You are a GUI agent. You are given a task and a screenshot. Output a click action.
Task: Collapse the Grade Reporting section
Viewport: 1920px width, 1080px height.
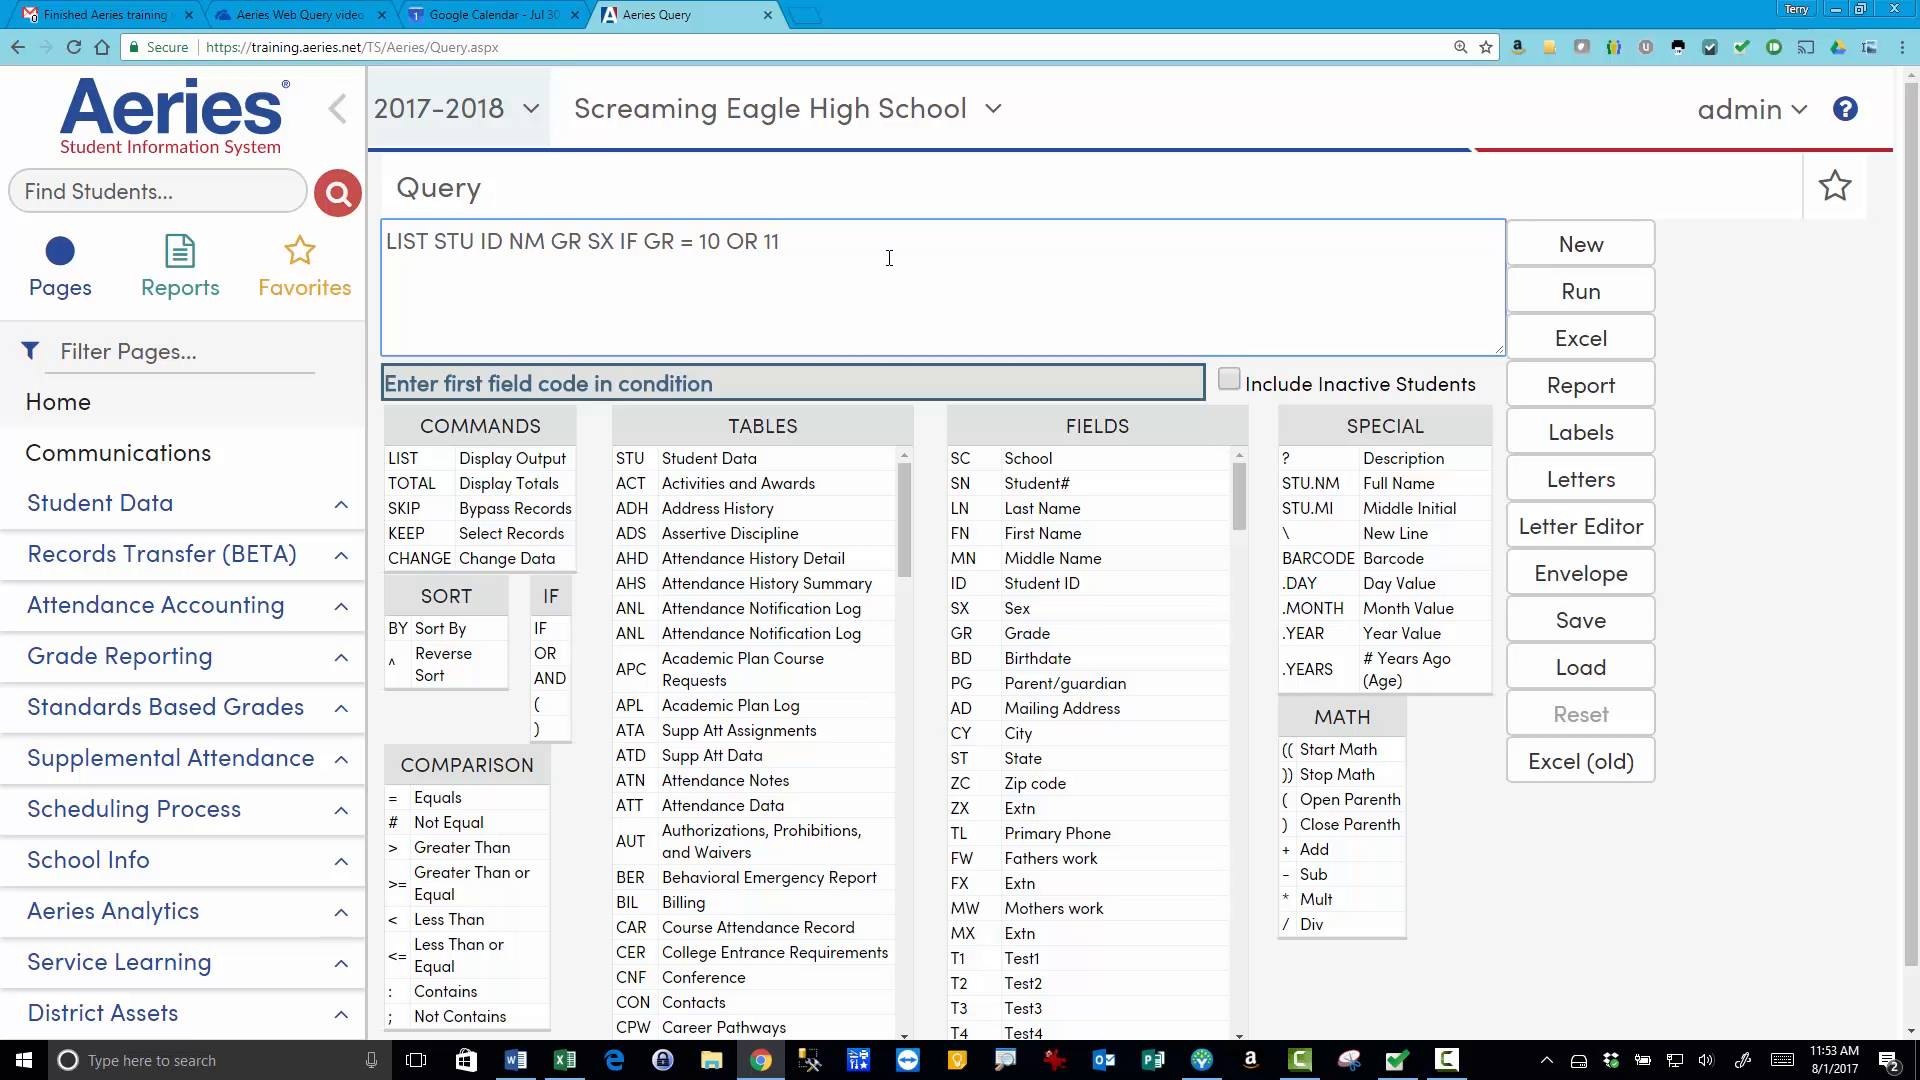[x=341, y=658]
